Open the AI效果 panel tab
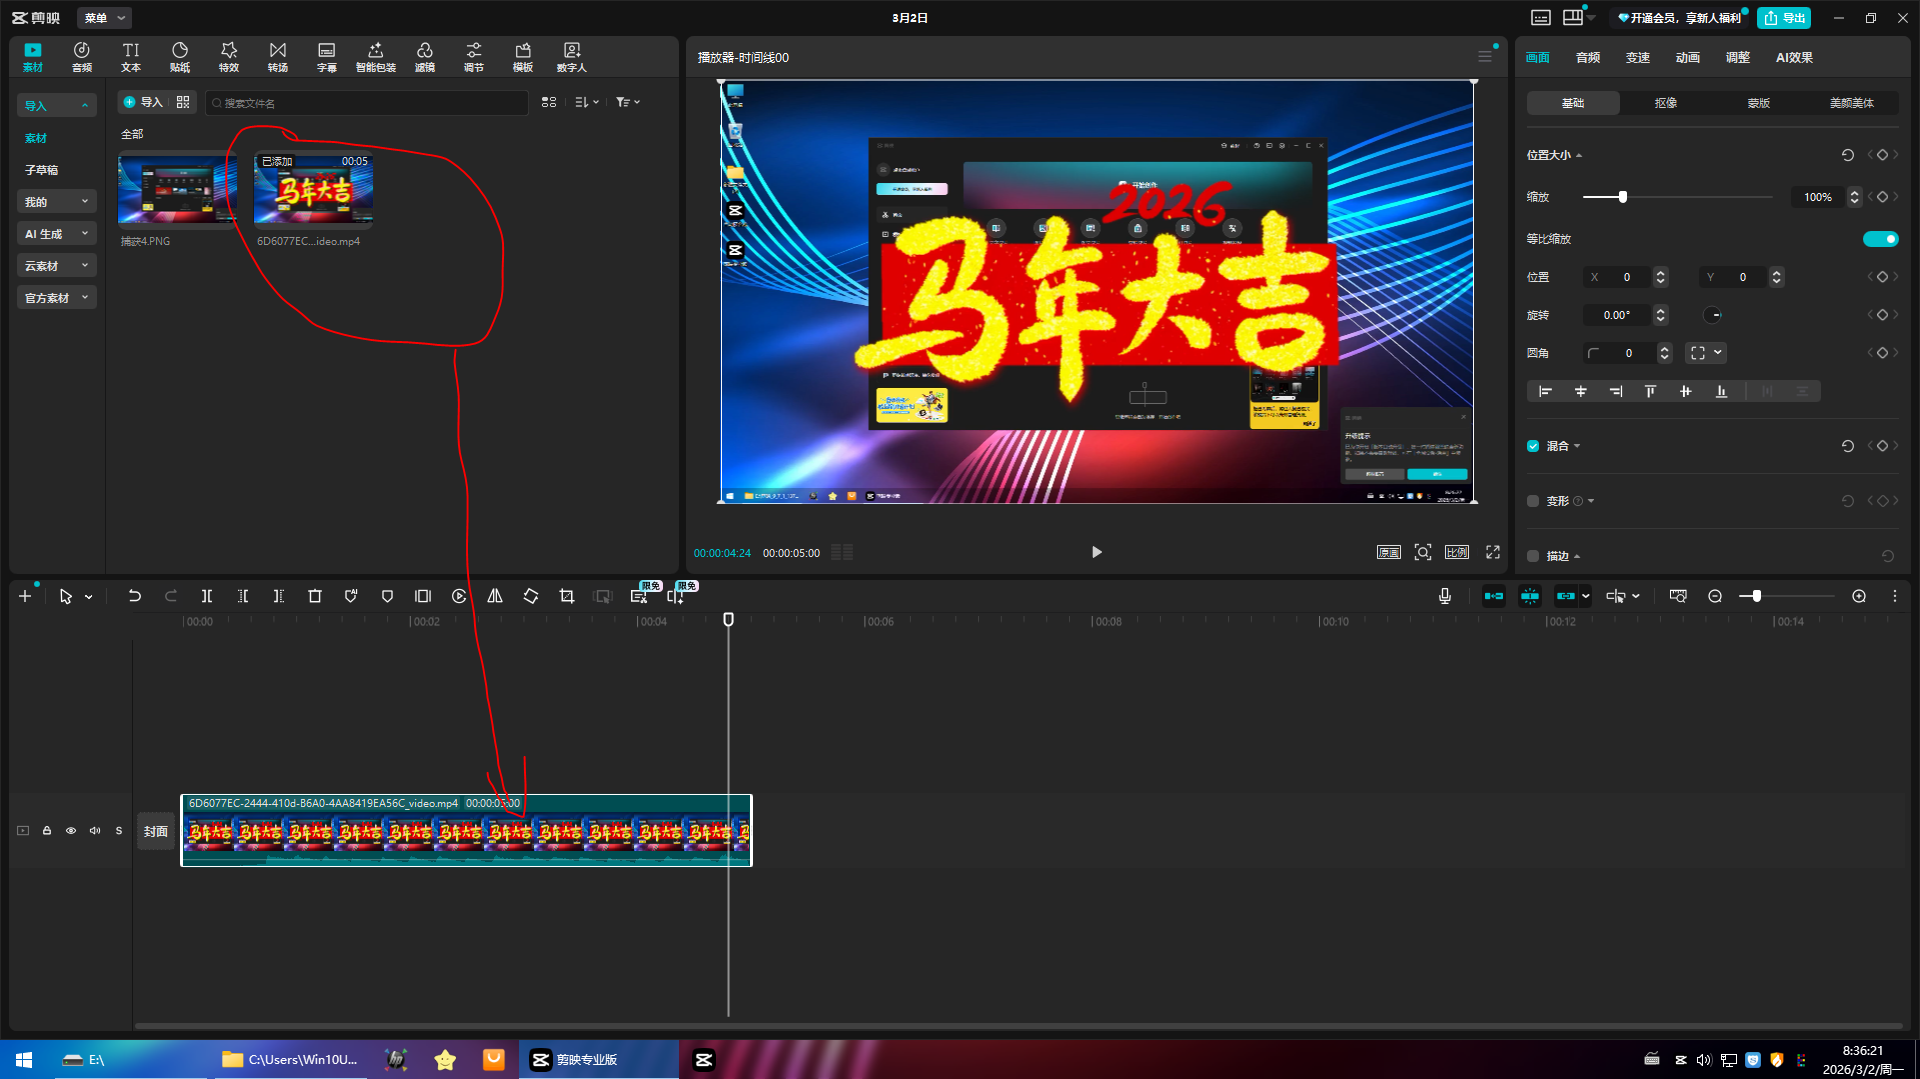1920x1079 pixels. 1793,57
